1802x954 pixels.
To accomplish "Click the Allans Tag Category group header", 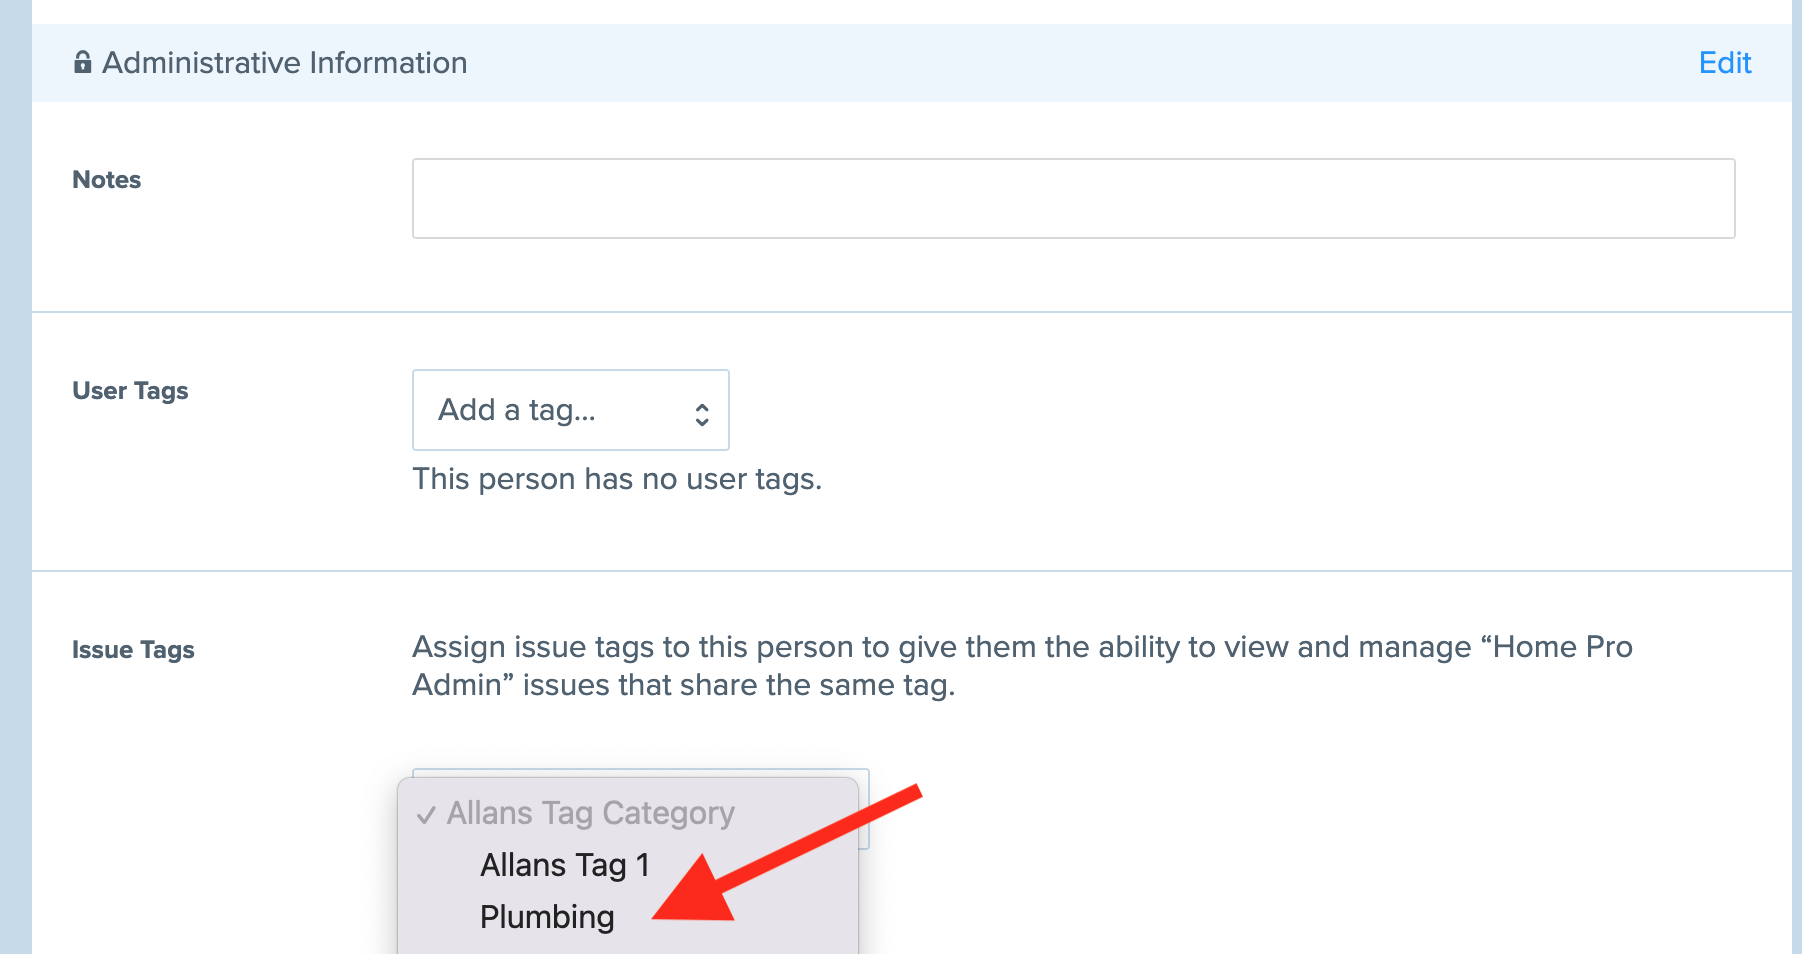I will (x=590, y=813).
